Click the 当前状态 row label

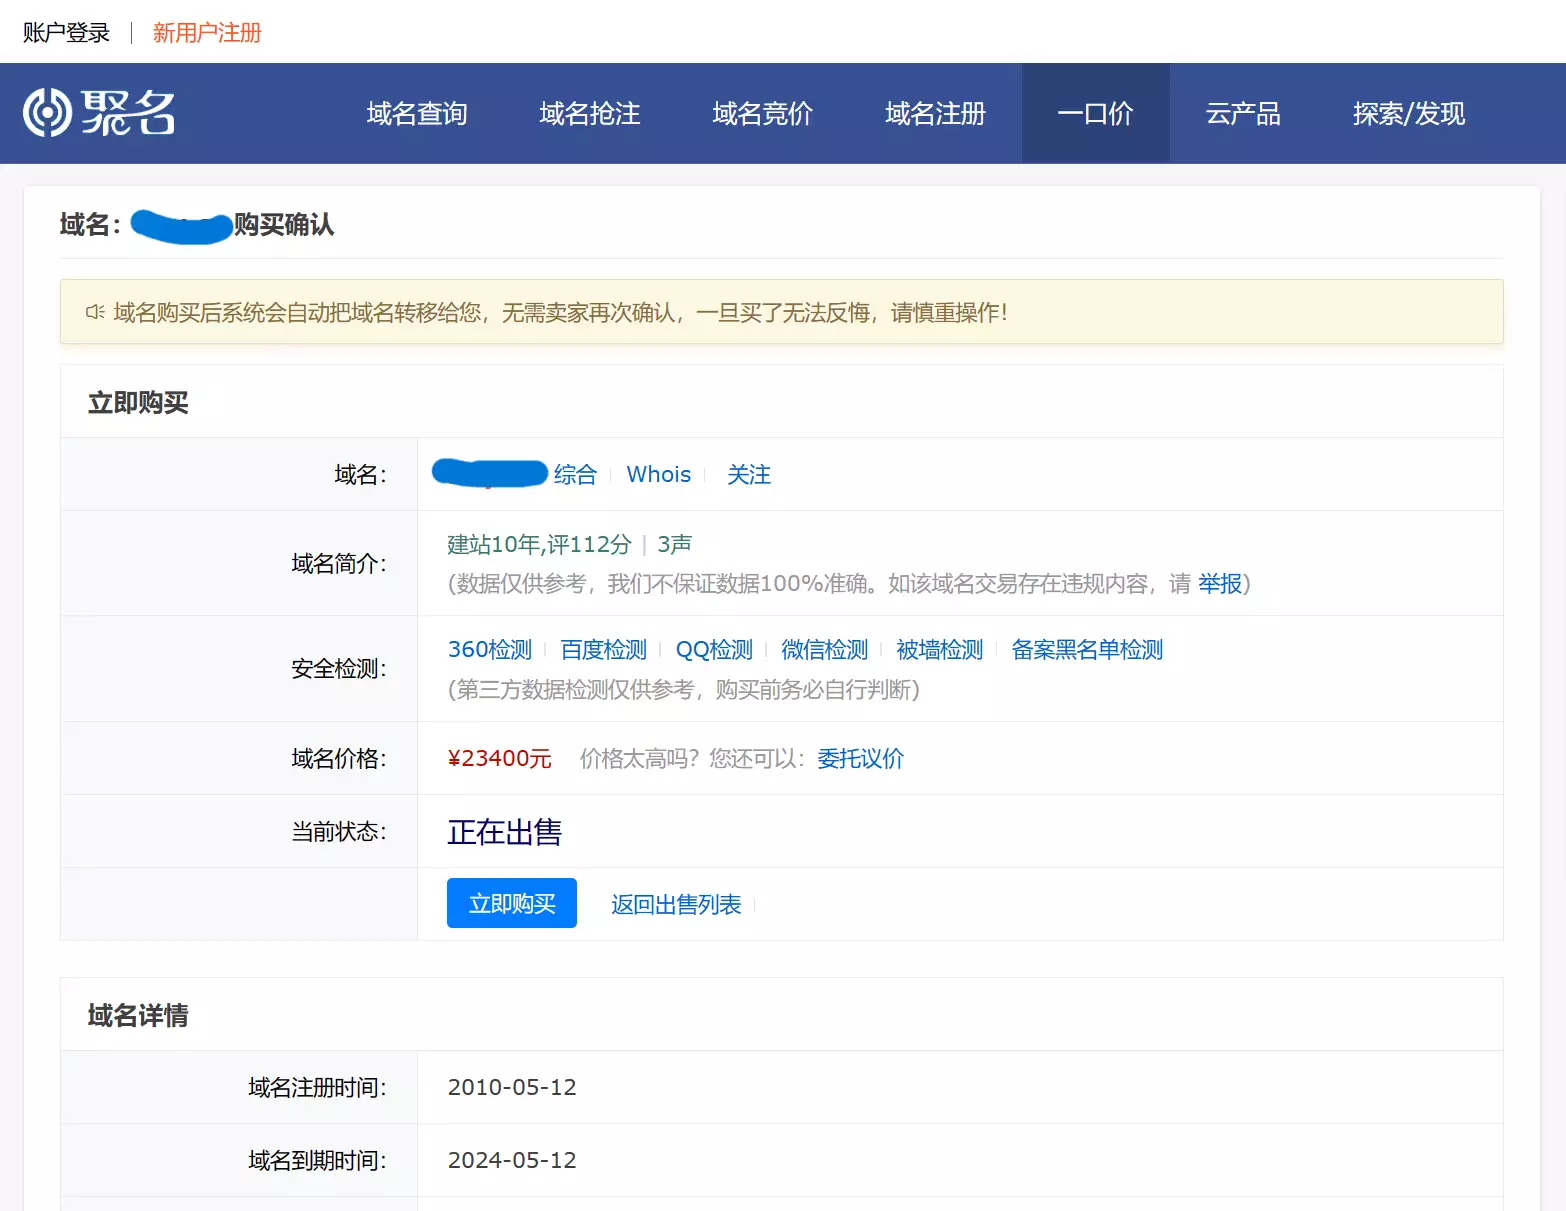tap(339, 831)
